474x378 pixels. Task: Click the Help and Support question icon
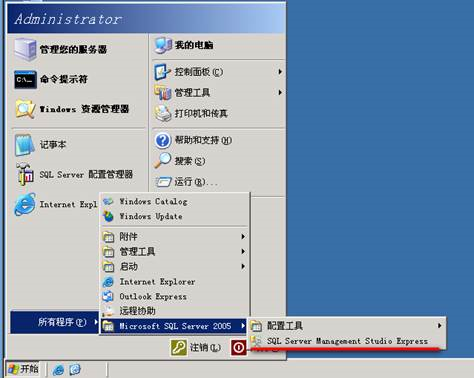pyautogui.click(x=163, y=140)
